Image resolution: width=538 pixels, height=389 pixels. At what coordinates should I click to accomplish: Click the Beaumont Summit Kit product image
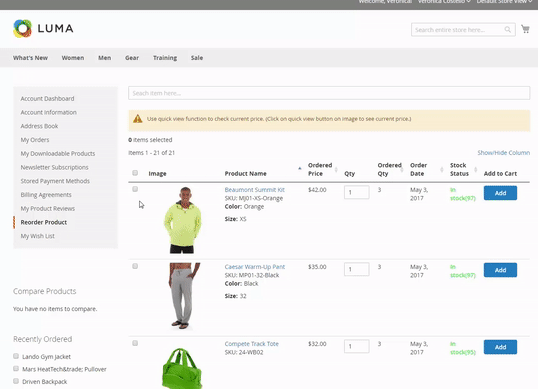point(182,220)
